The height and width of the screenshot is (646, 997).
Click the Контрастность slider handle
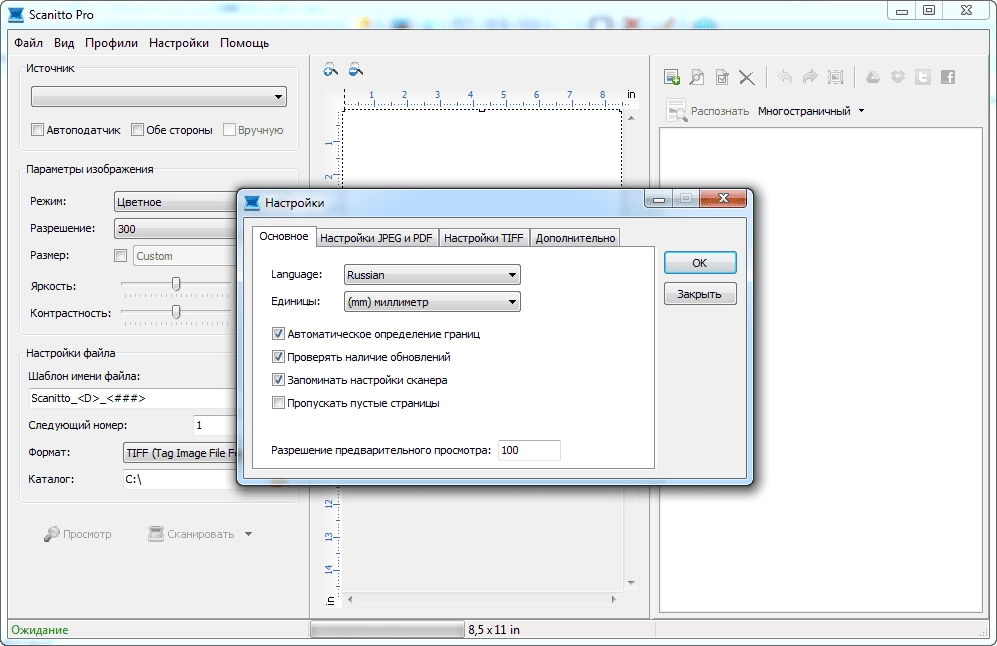pyautogui.click(x=176, y=311)
